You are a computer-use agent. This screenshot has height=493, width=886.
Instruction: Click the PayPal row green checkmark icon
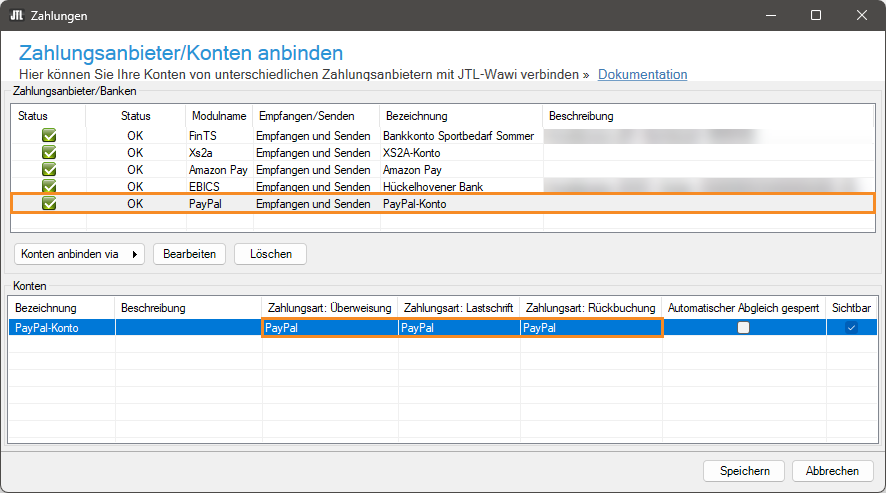pos(49,204)
